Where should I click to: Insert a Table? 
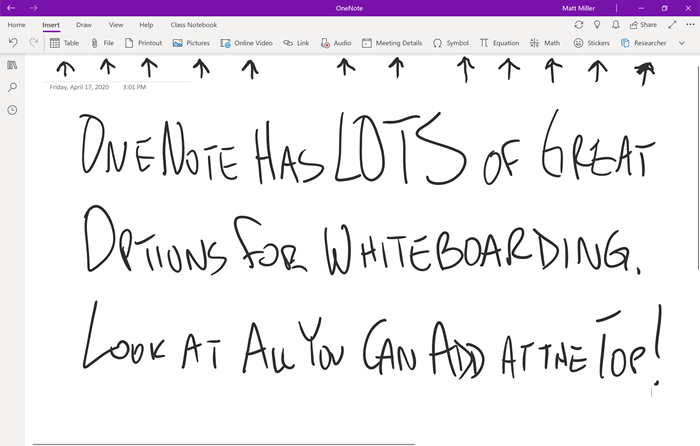tap(64, 43)
